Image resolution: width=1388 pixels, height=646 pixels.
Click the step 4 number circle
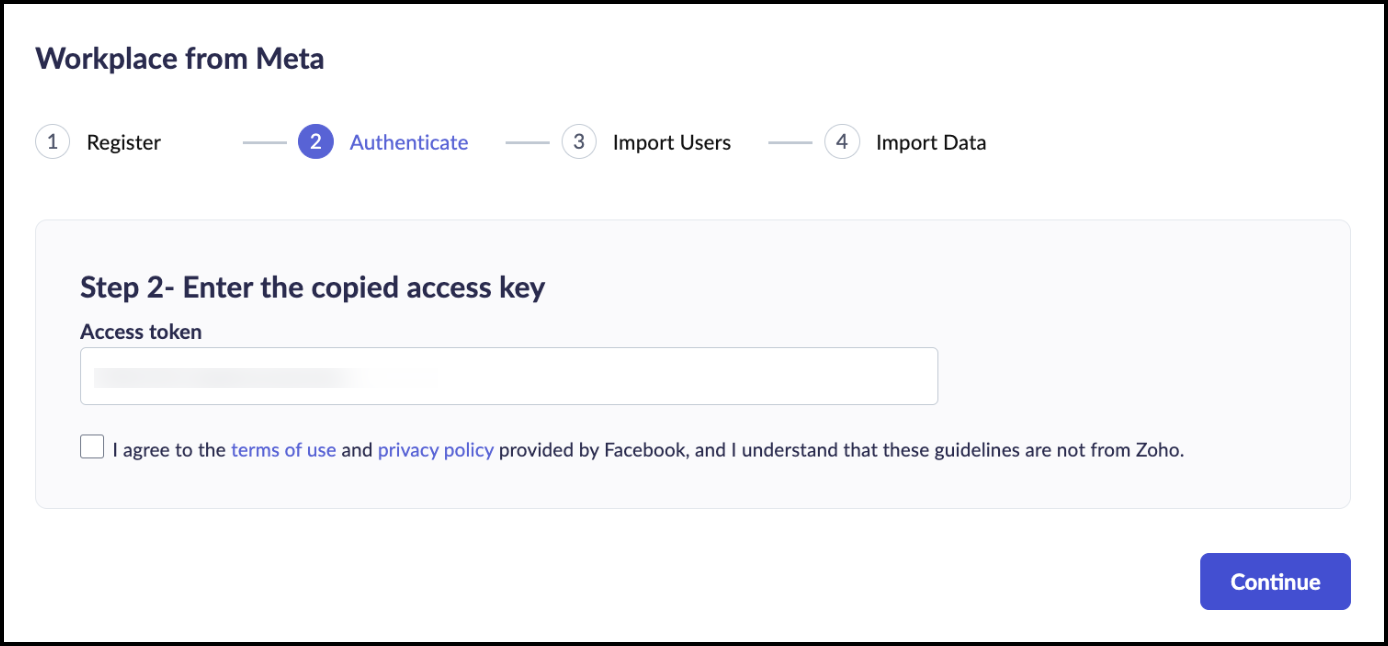[x=842, y=142]
